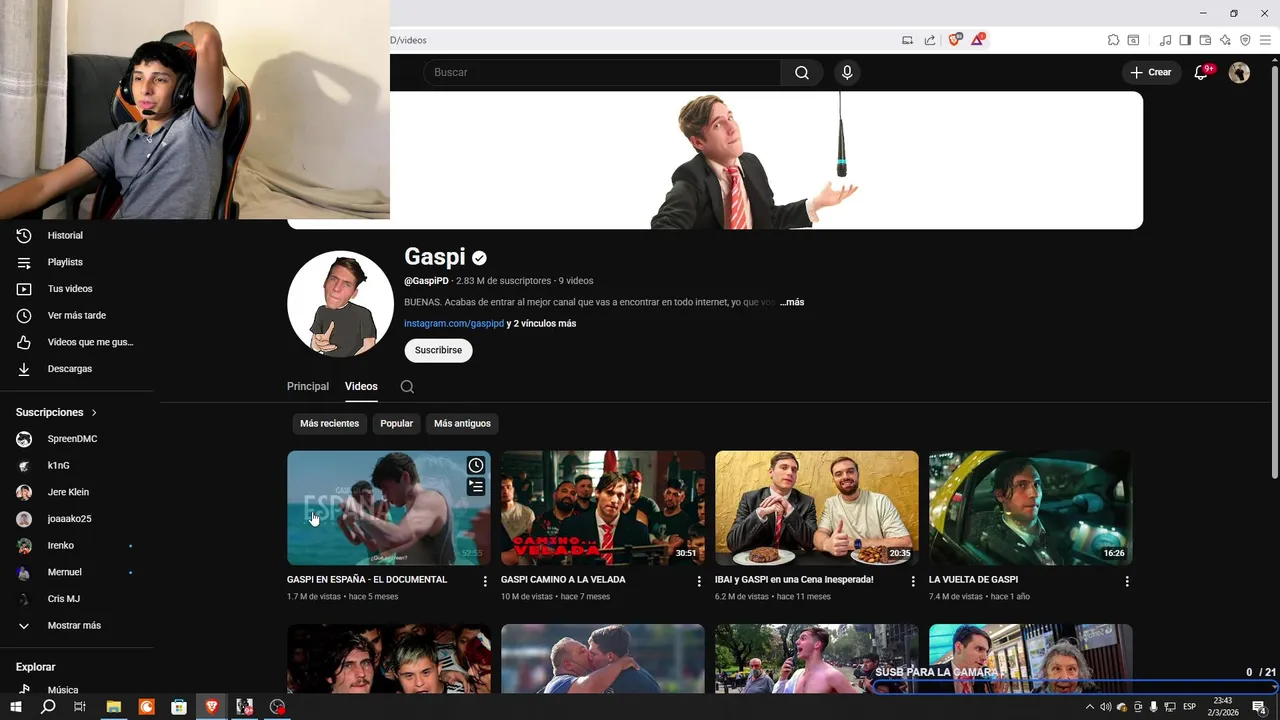Open File Explorer from taskbar
The image size is (1280, 720).
pyautogui.click(x=114, y=707)
